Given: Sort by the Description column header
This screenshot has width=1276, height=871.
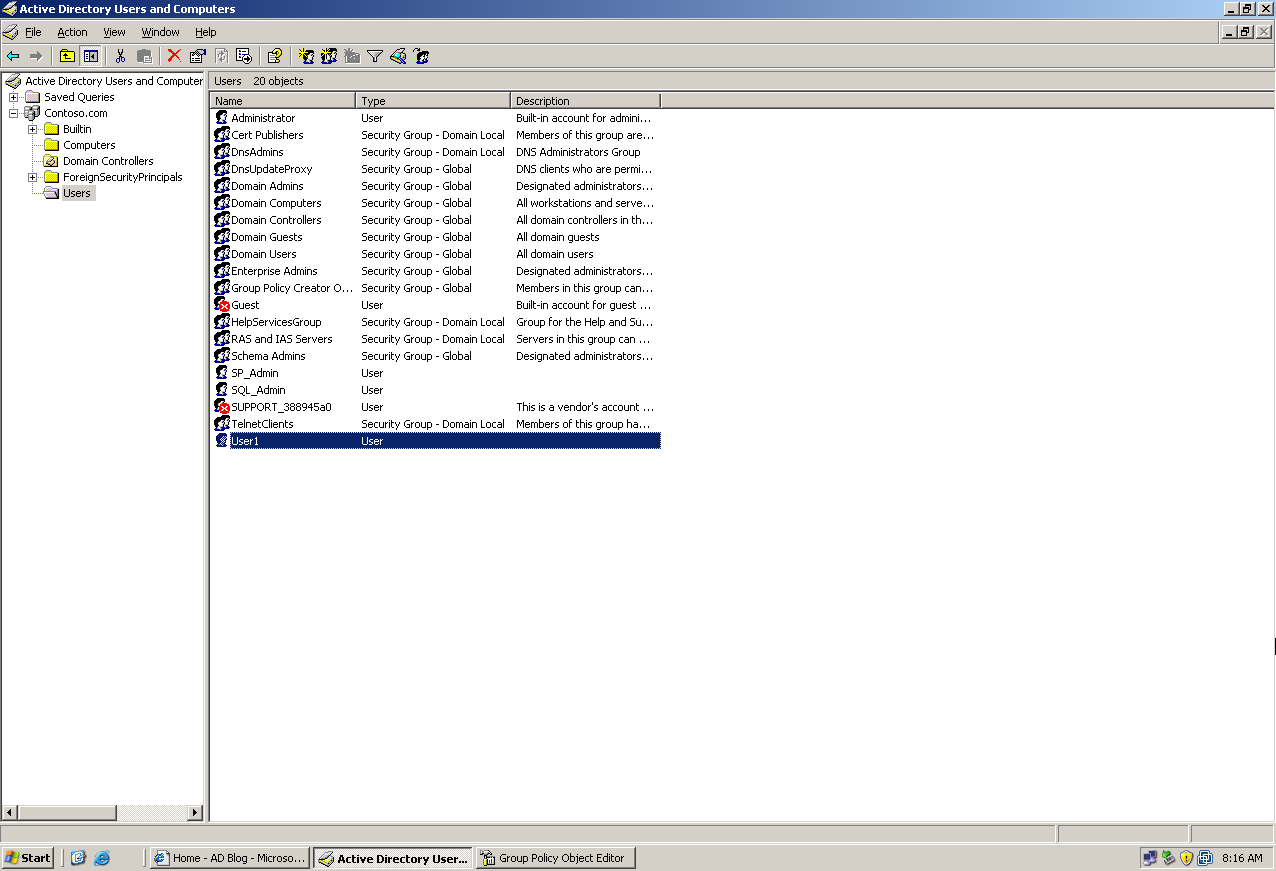Looking at the screenshot, I should coord(586,101).
